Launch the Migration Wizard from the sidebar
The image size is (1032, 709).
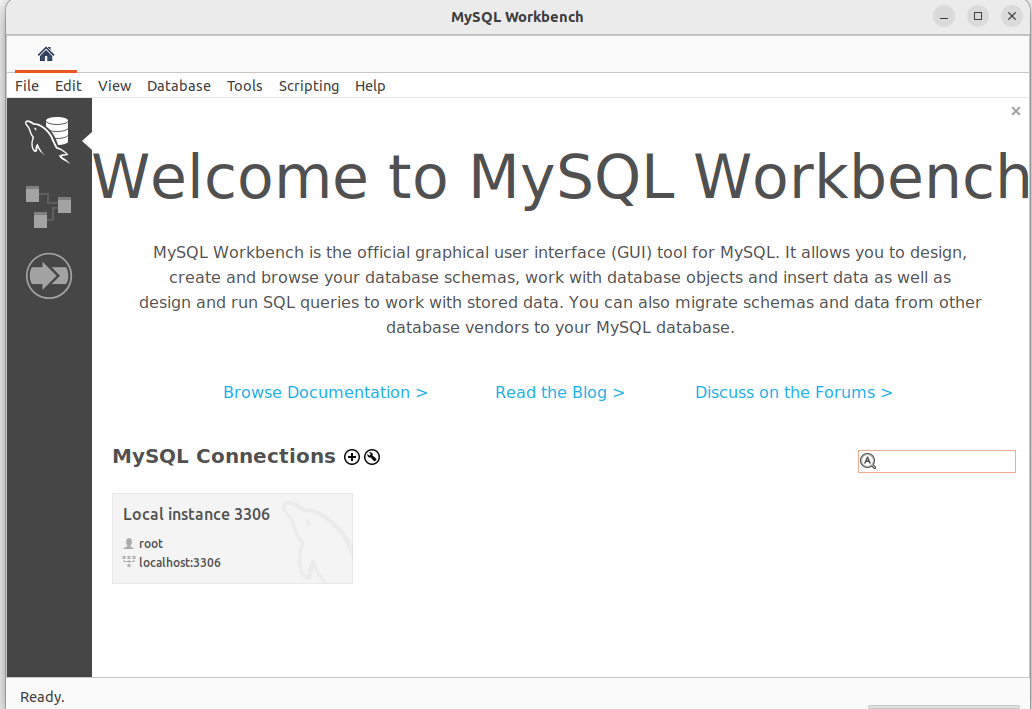[x=48, y=276]
